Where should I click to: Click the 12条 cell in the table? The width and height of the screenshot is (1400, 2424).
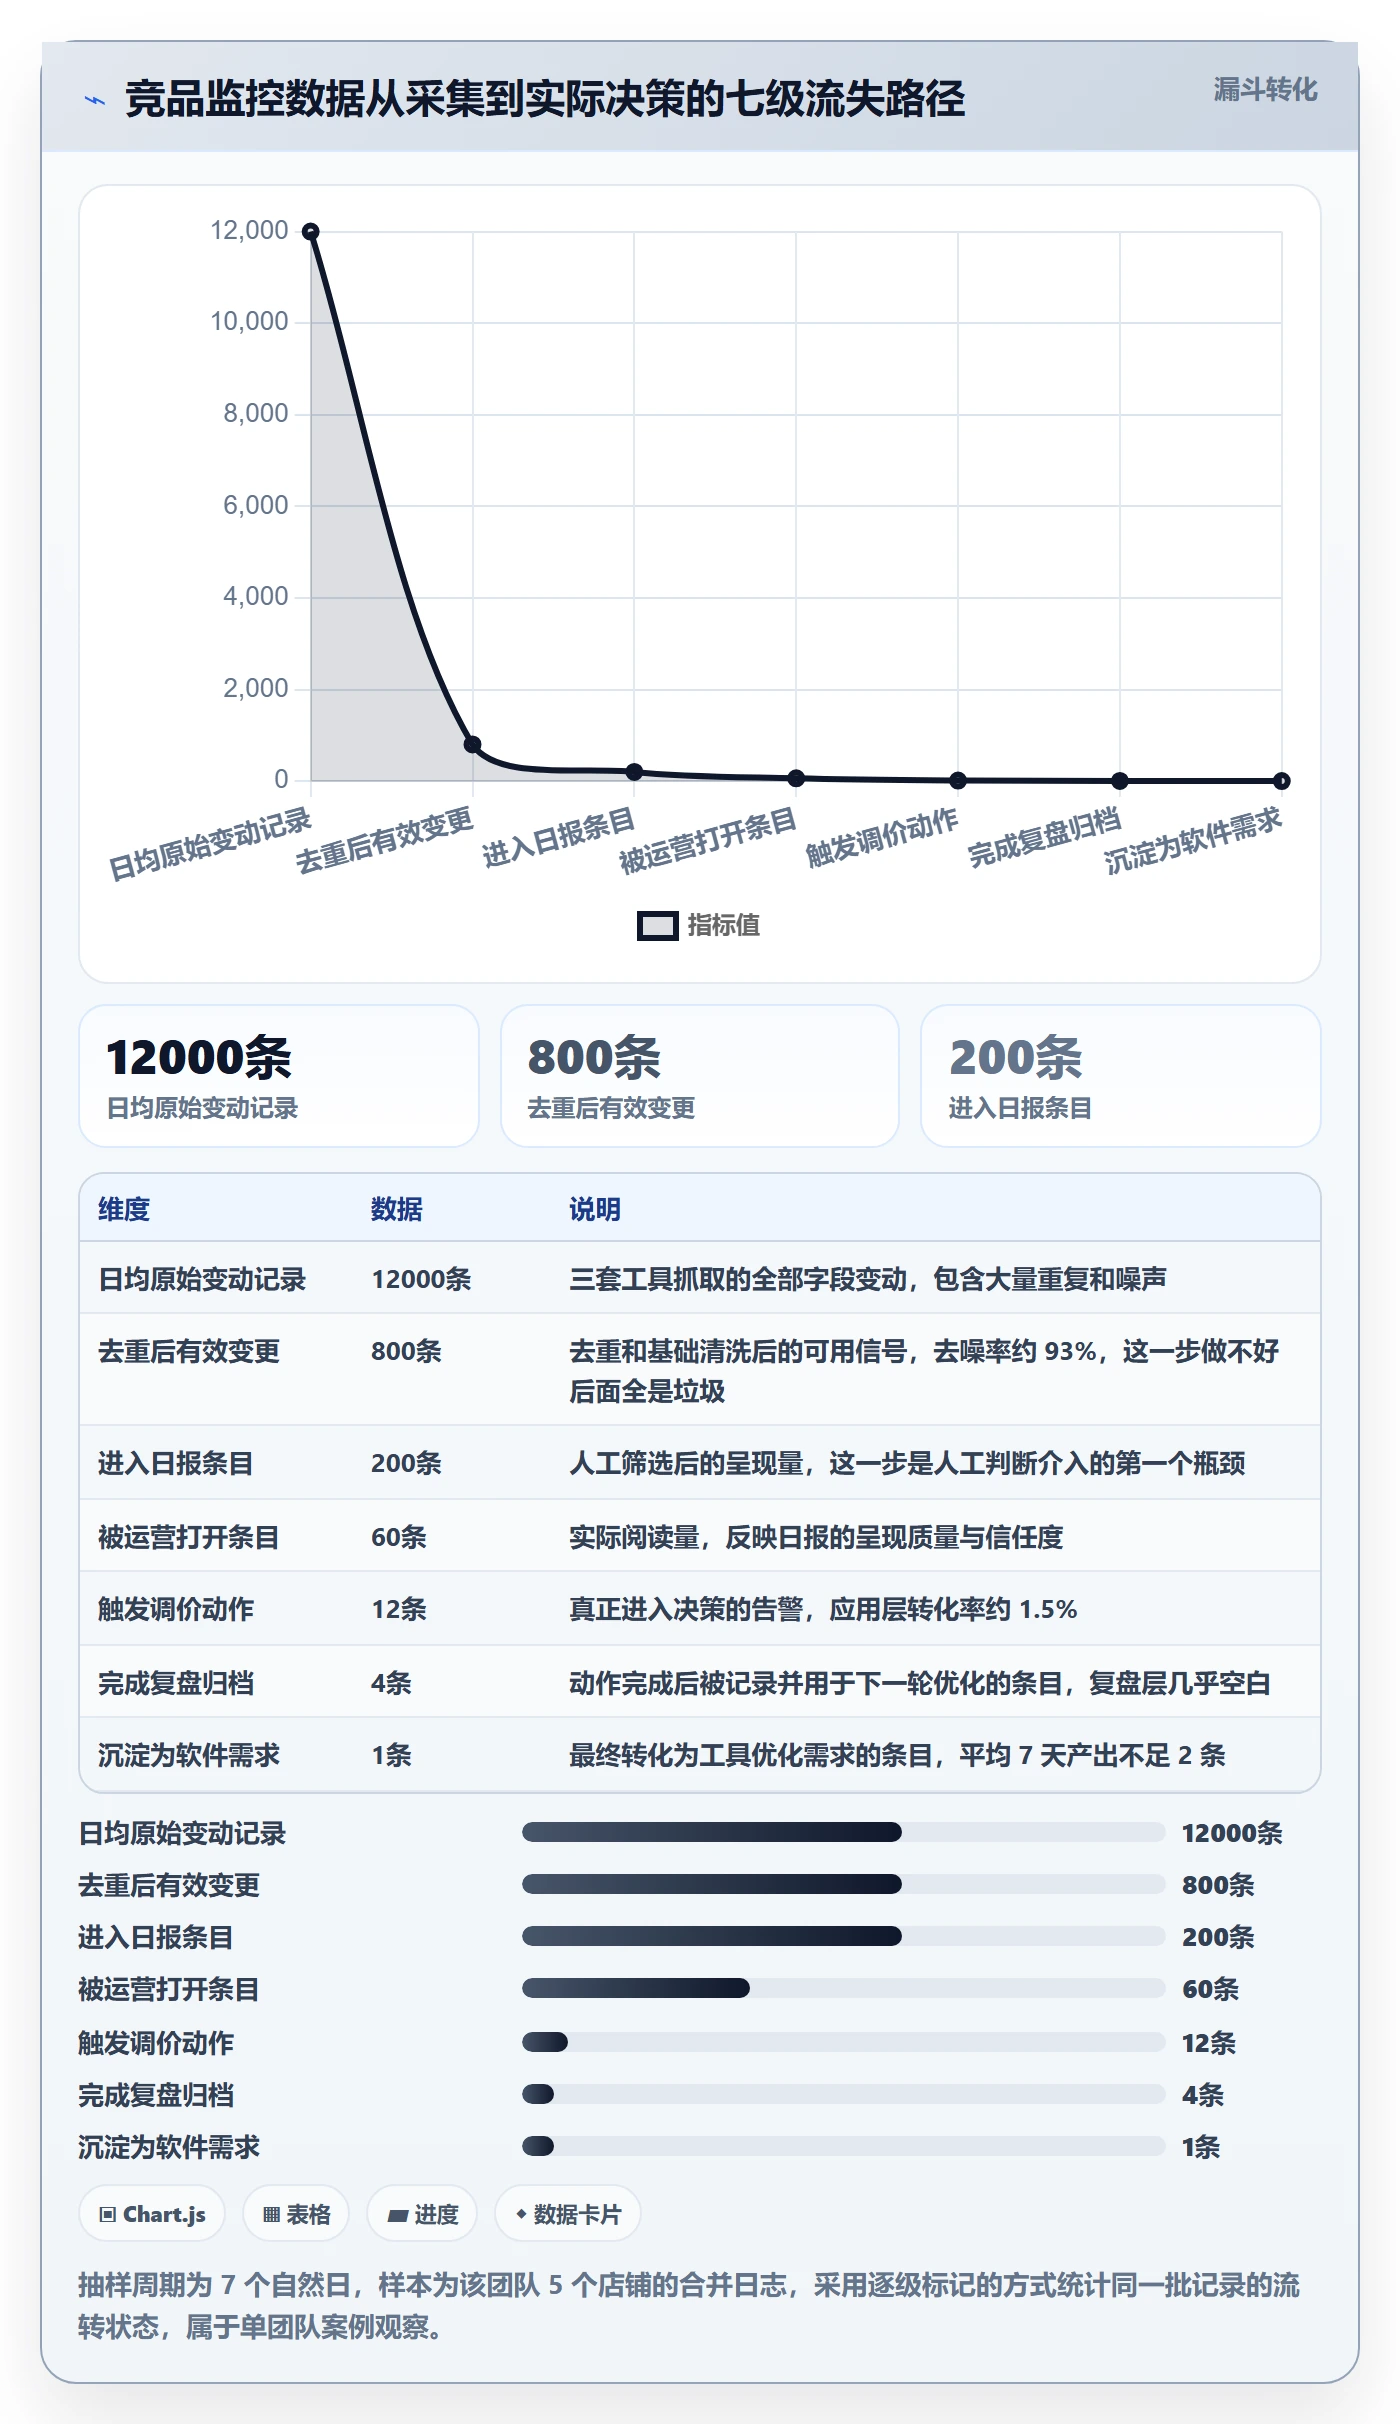(x=399, y=1609)
